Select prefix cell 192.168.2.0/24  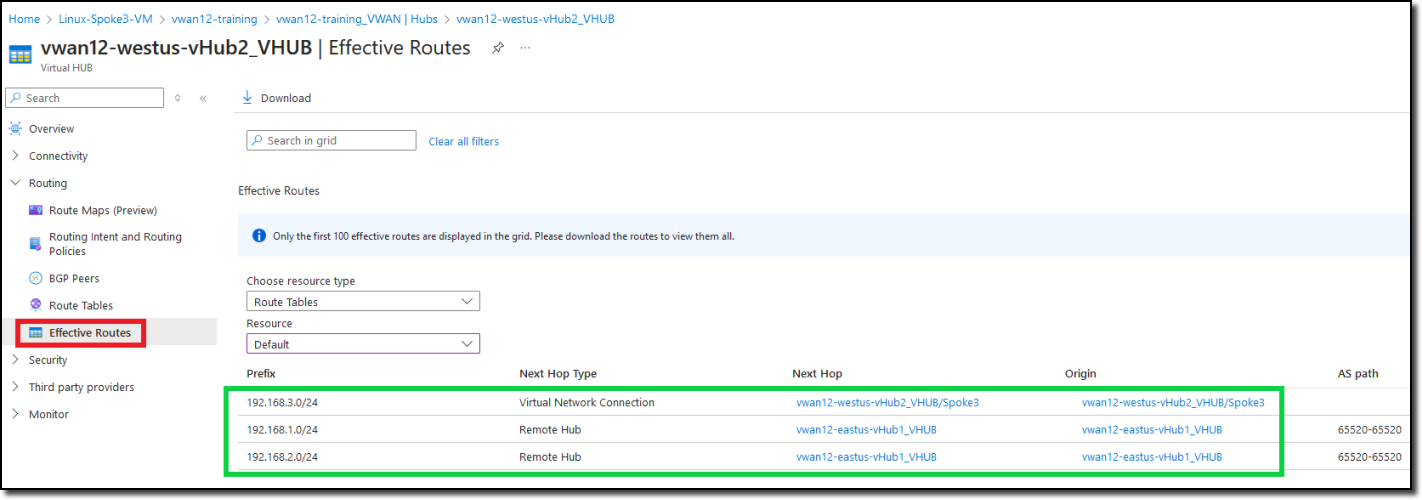point(282,457)
